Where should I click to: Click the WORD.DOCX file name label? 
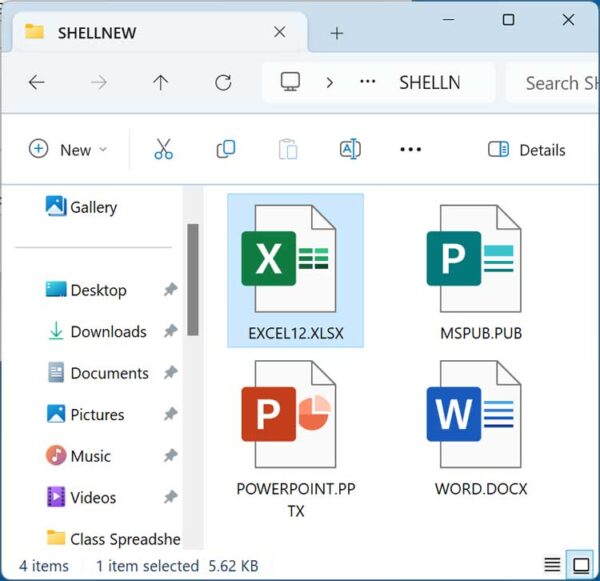(481, 489)
